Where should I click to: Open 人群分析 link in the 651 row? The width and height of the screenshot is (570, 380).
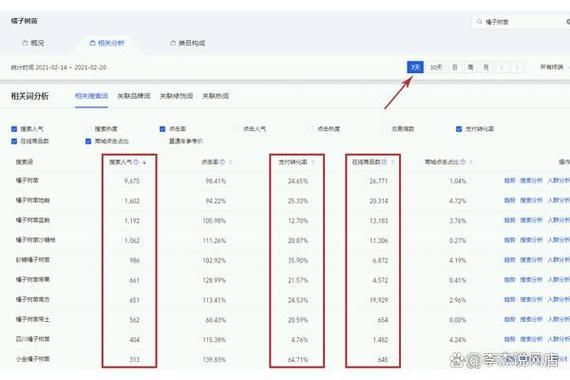click(558, 299)
